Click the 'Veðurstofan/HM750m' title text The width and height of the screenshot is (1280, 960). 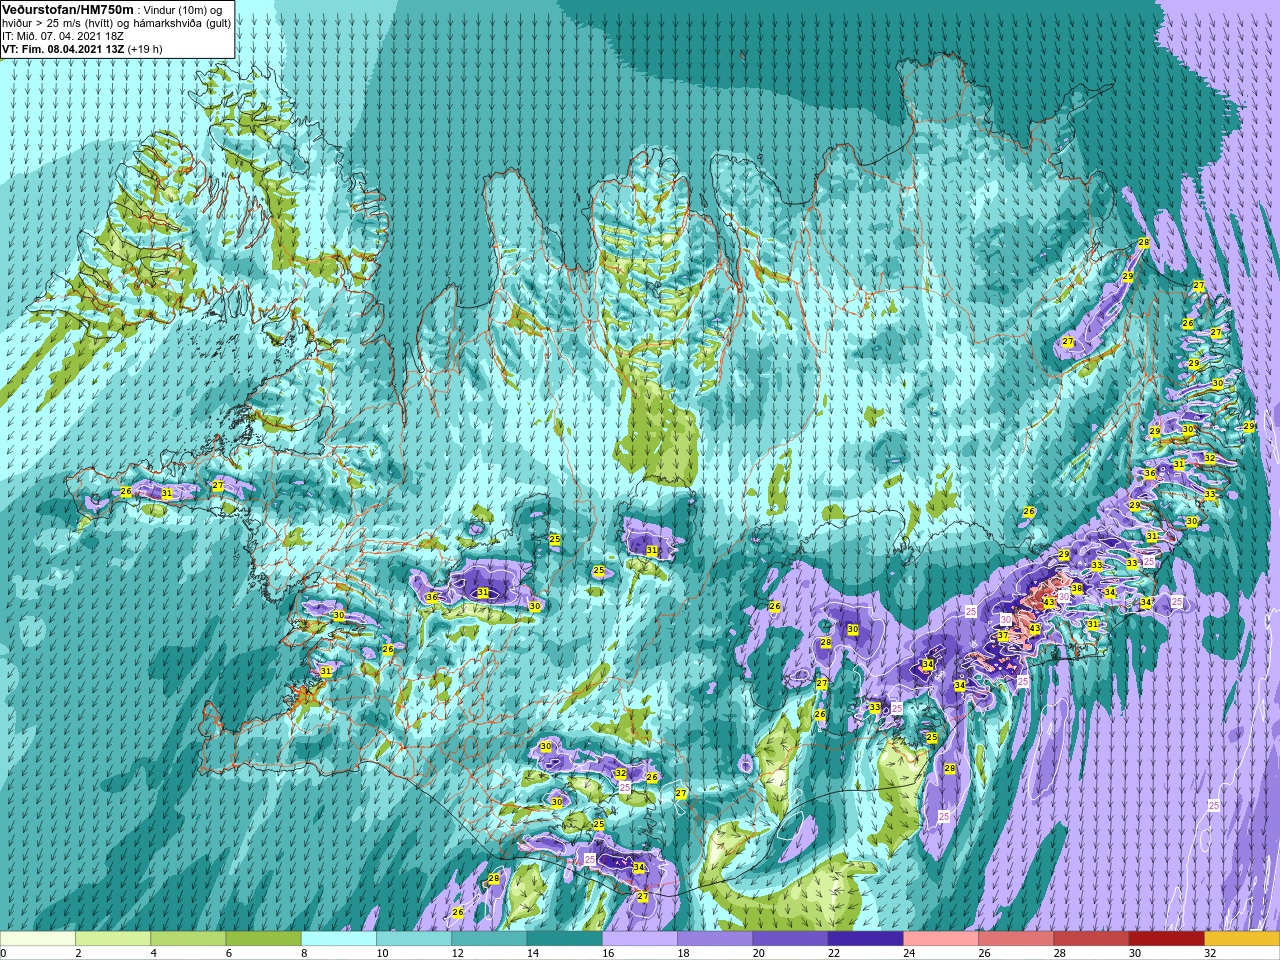click(68, 9)
